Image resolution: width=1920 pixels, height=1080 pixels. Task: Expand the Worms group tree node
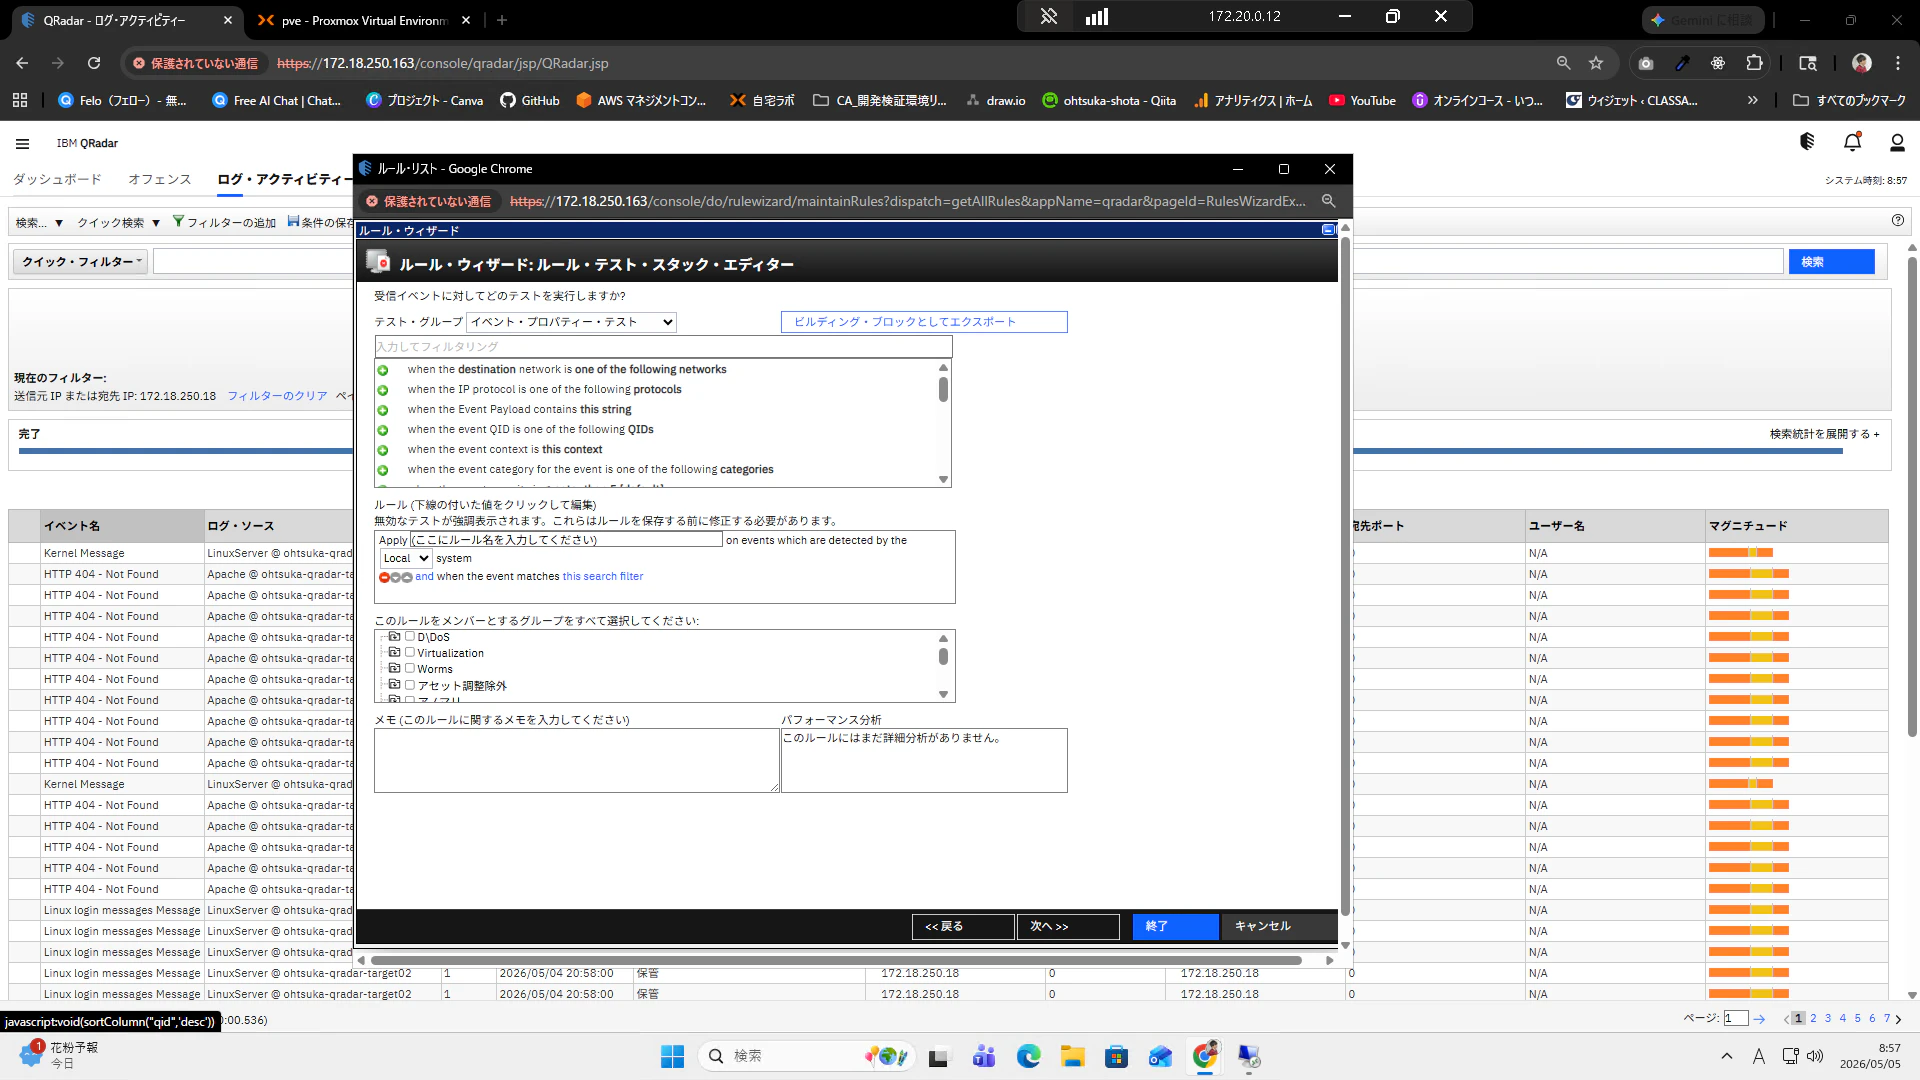pos(394,668)
